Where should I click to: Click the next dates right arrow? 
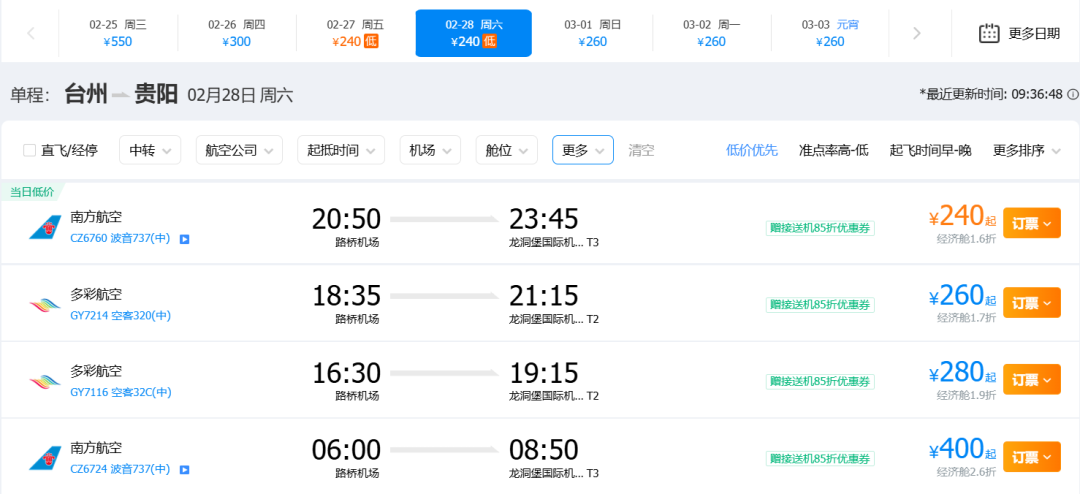click(917, 33)
